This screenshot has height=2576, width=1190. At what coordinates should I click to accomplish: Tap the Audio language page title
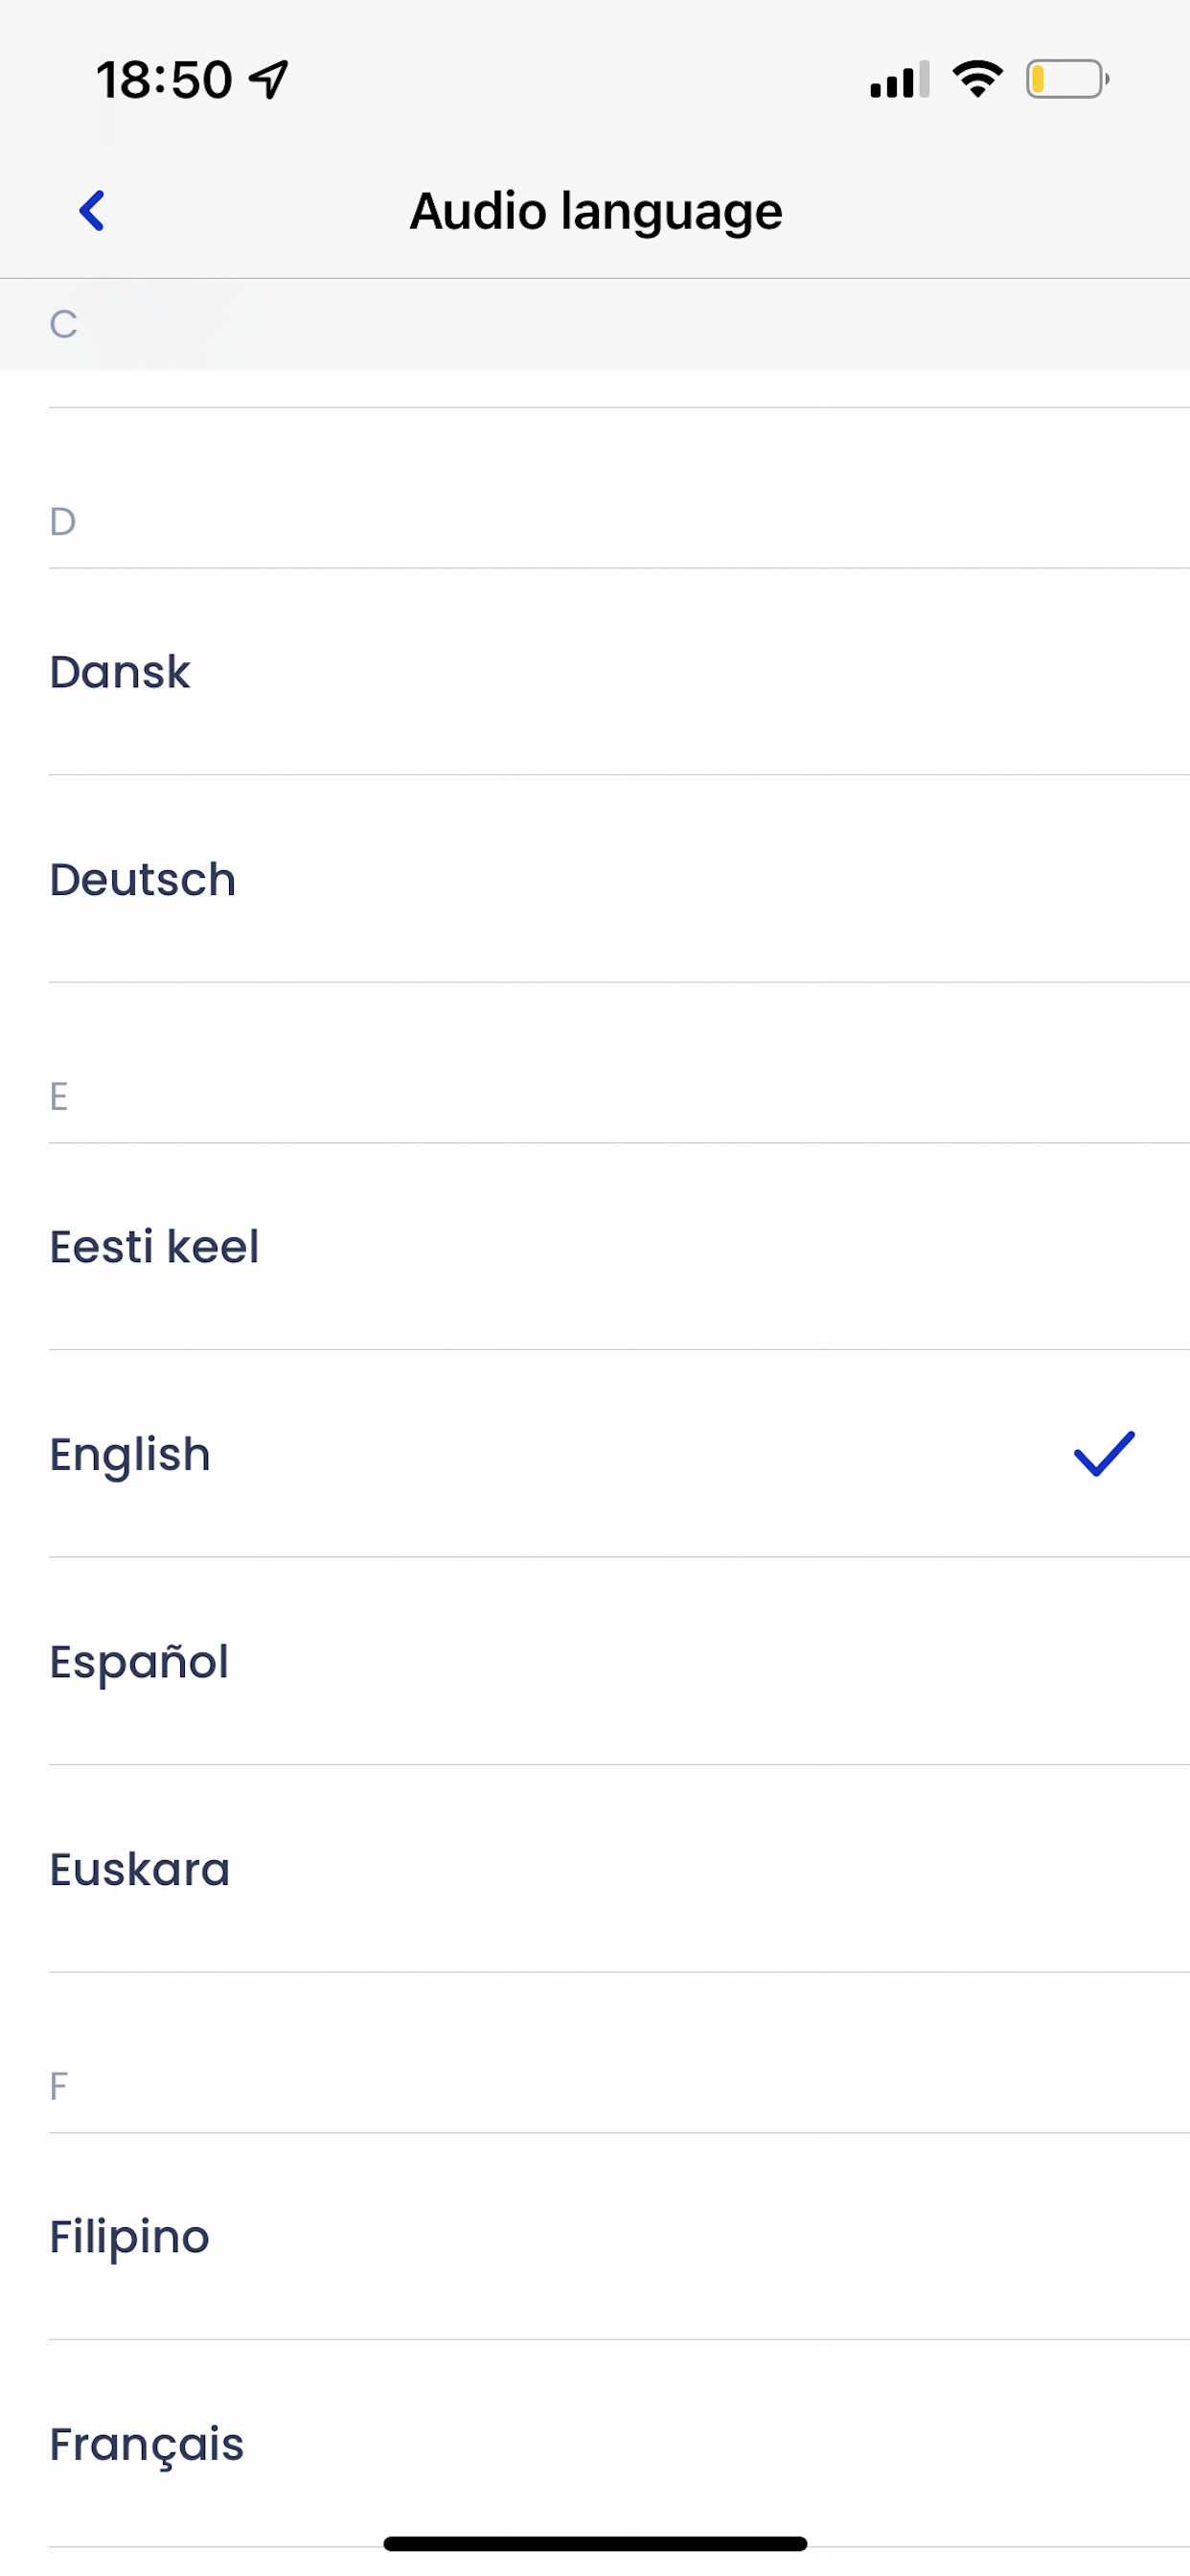click(596, 211)
